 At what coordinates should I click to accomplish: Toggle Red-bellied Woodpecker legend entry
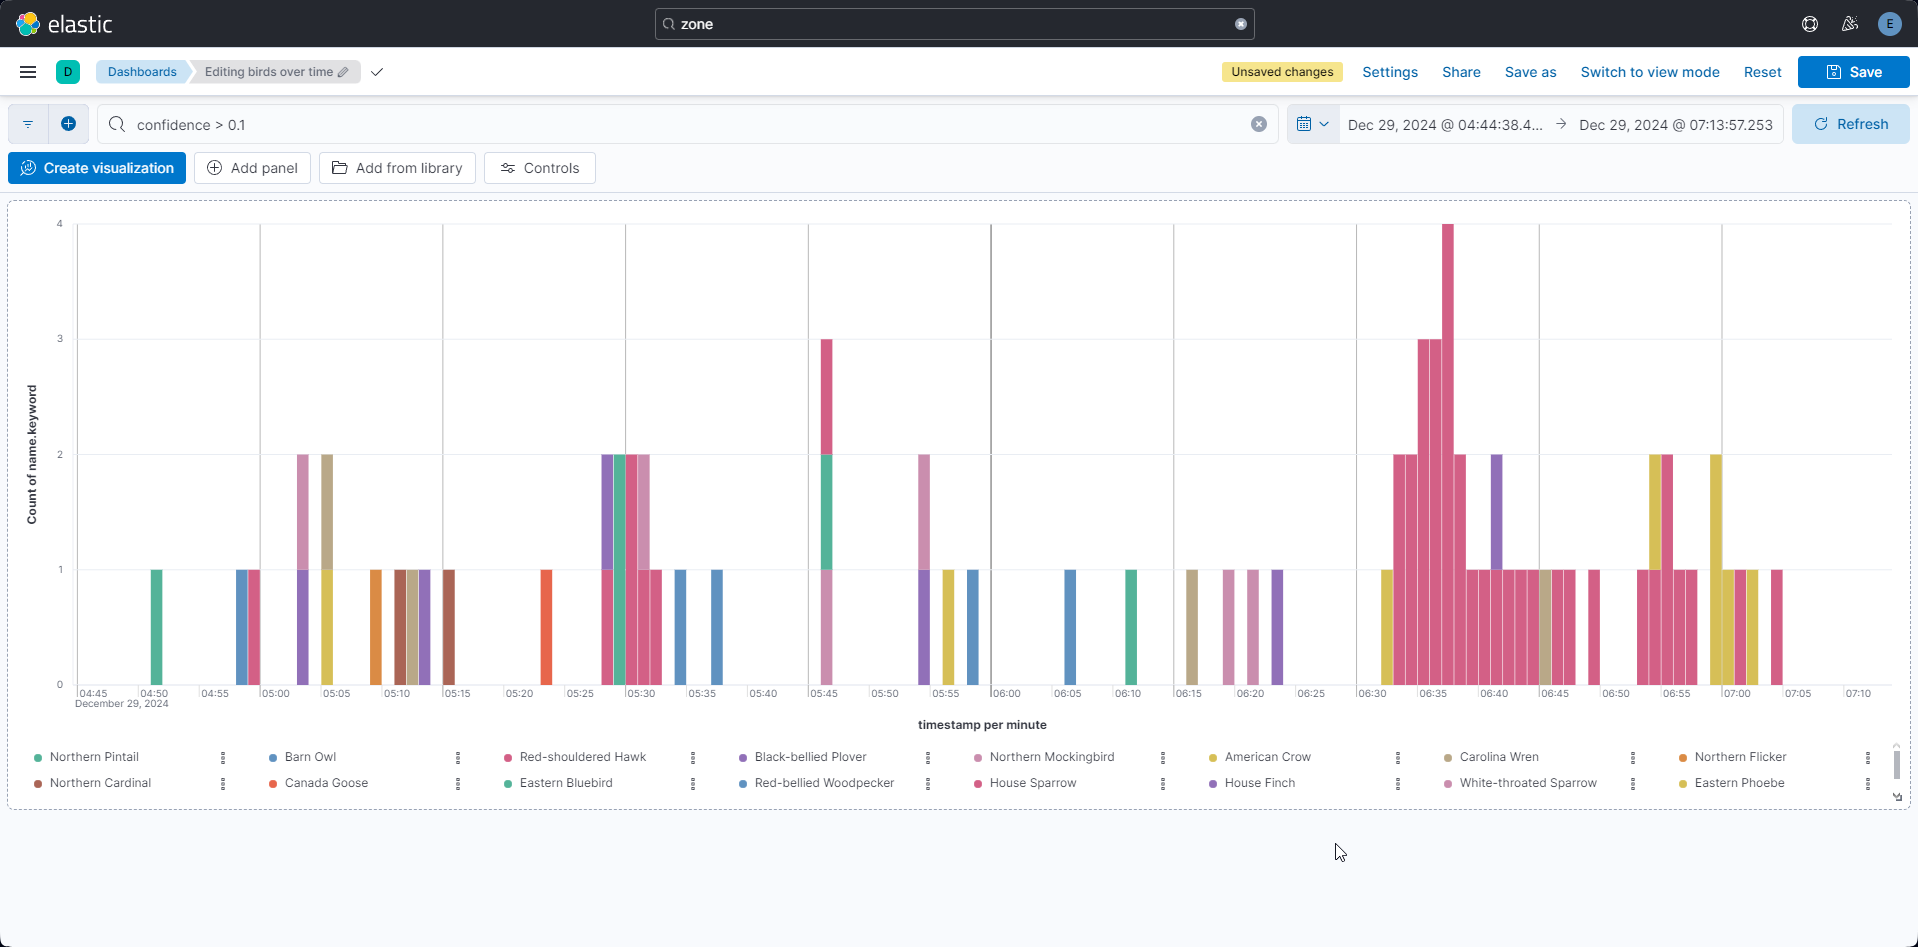point(824,783)
